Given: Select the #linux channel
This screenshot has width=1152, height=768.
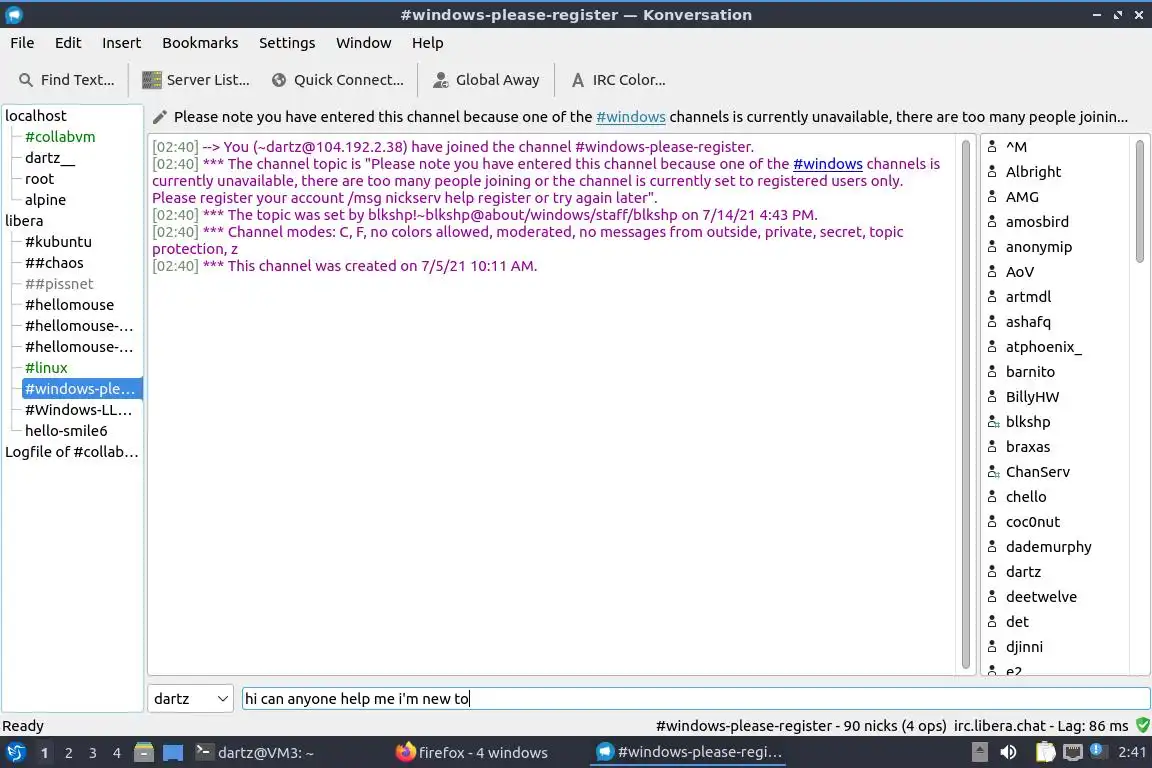Looking at the screenshot, I should point(46,368).
